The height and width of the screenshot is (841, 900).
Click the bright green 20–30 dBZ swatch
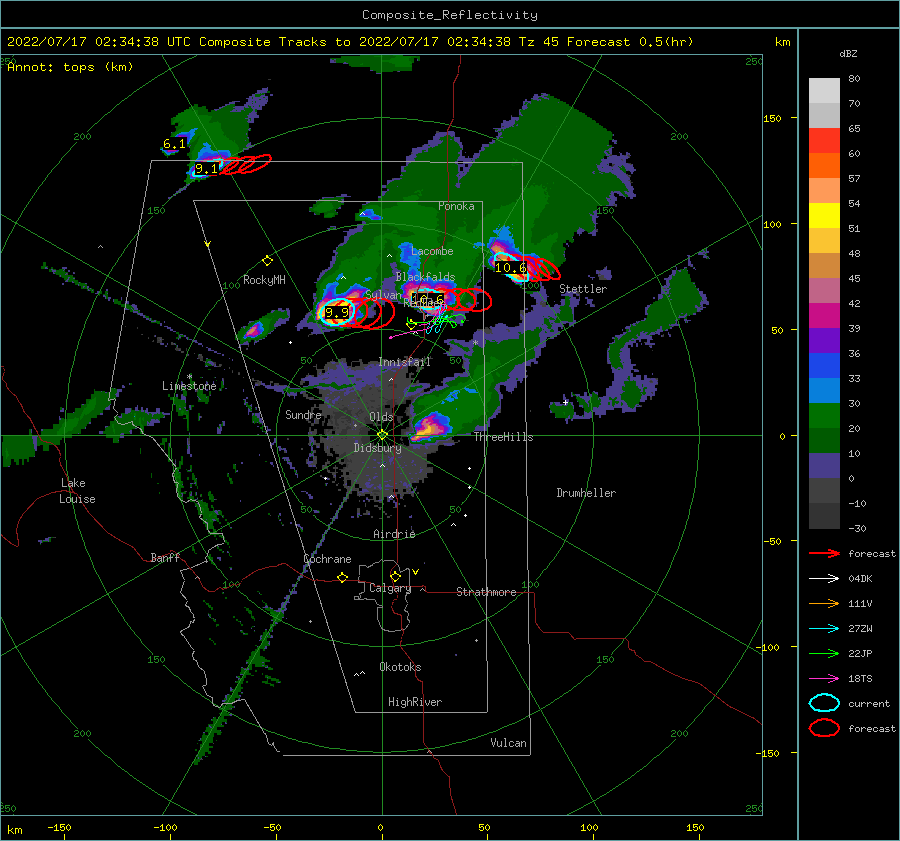click(x=824, y=416)
